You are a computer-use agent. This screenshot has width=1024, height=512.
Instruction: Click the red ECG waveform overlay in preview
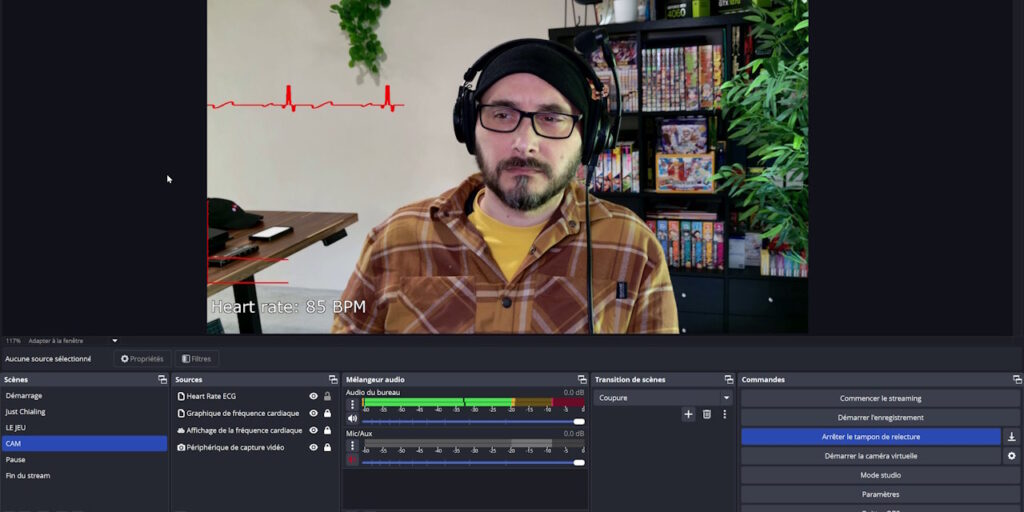[x=306, y=100]
